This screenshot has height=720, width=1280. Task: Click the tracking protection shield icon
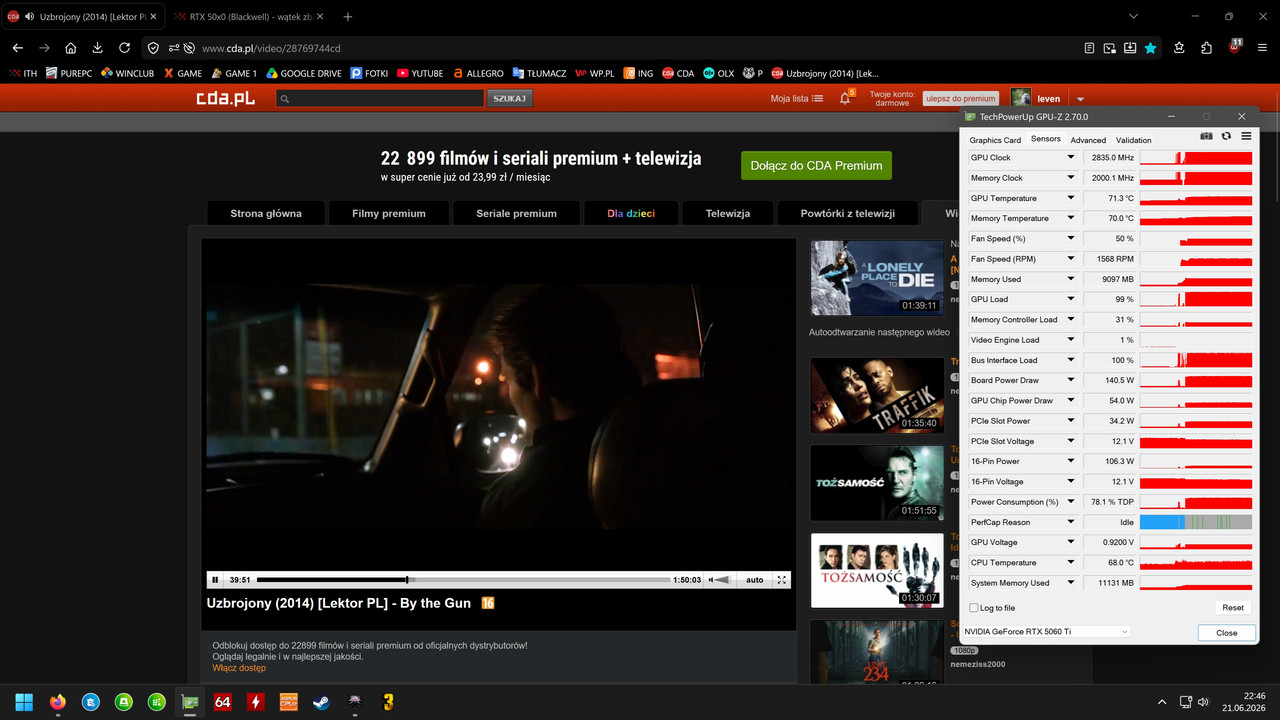coord(153,47)
